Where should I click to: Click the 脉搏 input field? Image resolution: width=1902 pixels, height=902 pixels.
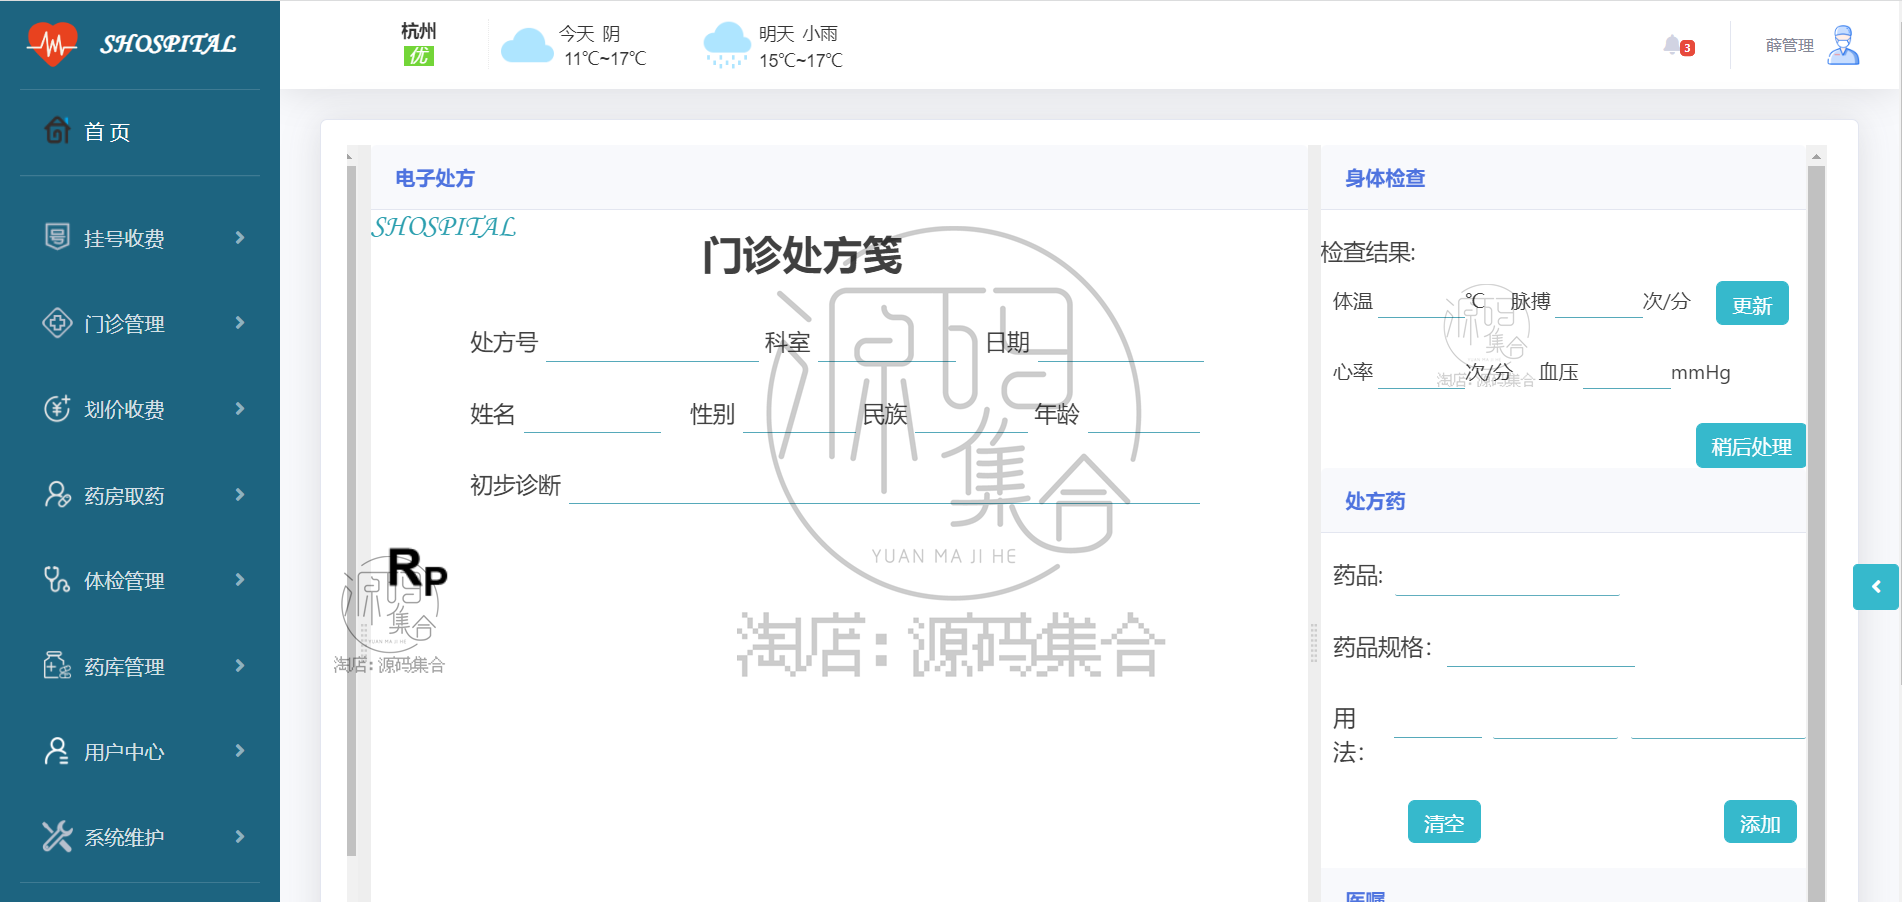[1599, 302]
